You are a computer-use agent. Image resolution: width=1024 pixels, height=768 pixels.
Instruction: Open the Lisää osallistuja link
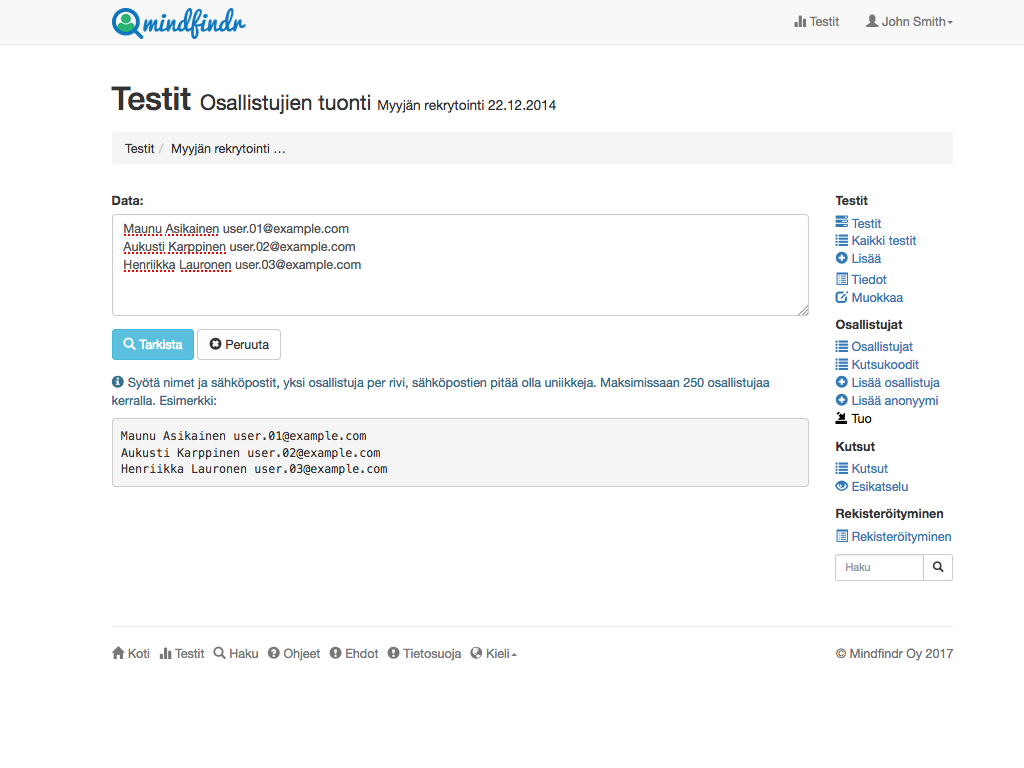(895, 383)
